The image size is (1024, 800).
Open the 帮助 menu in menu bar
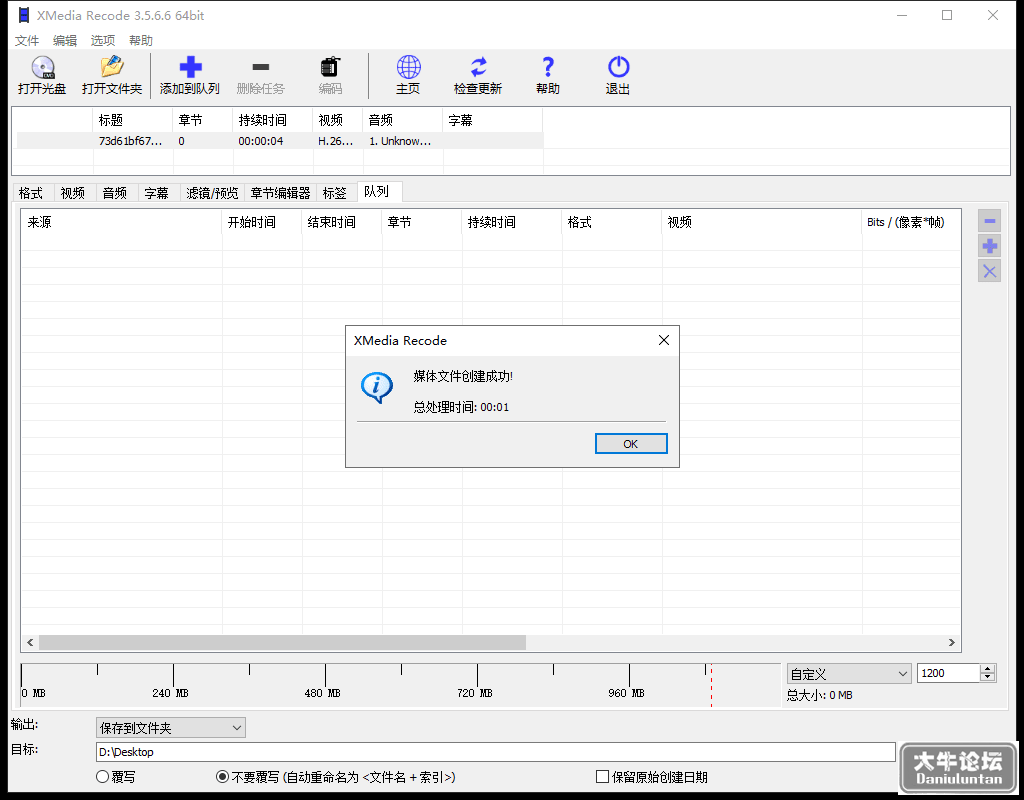coord(140,40)
